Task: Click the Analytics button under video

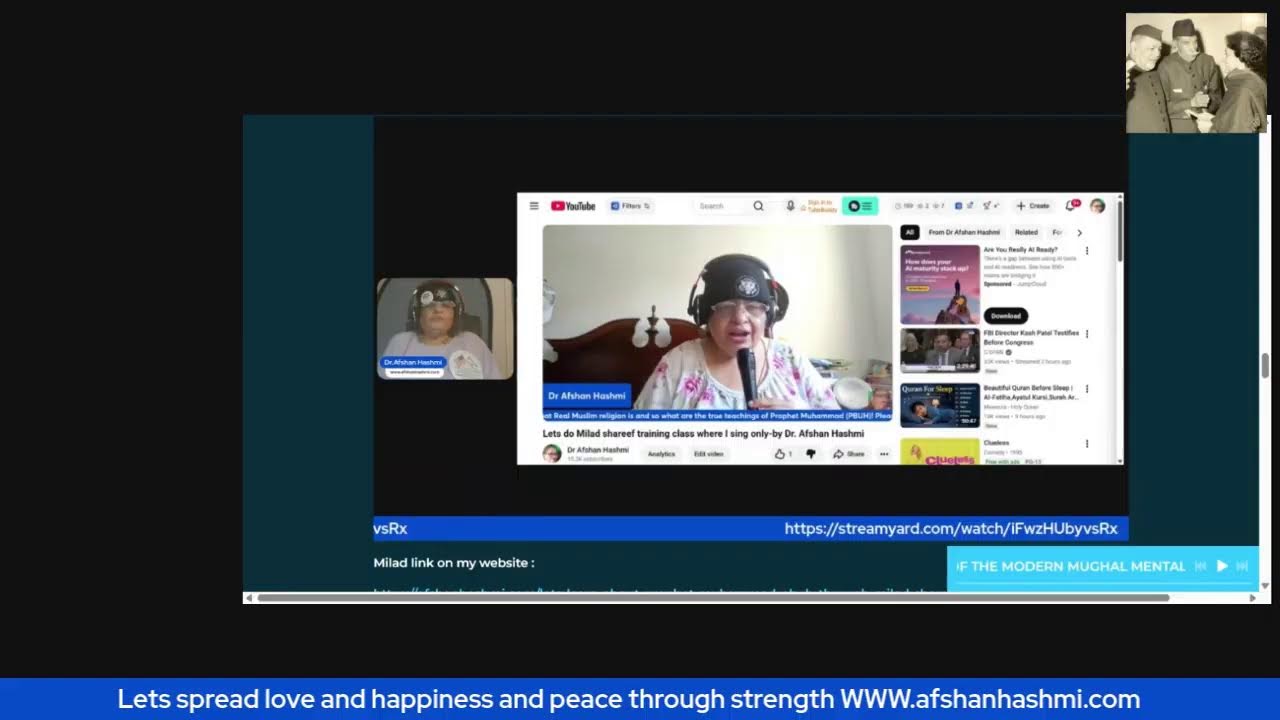Action: pyautogui.click(x=661, y=454)
